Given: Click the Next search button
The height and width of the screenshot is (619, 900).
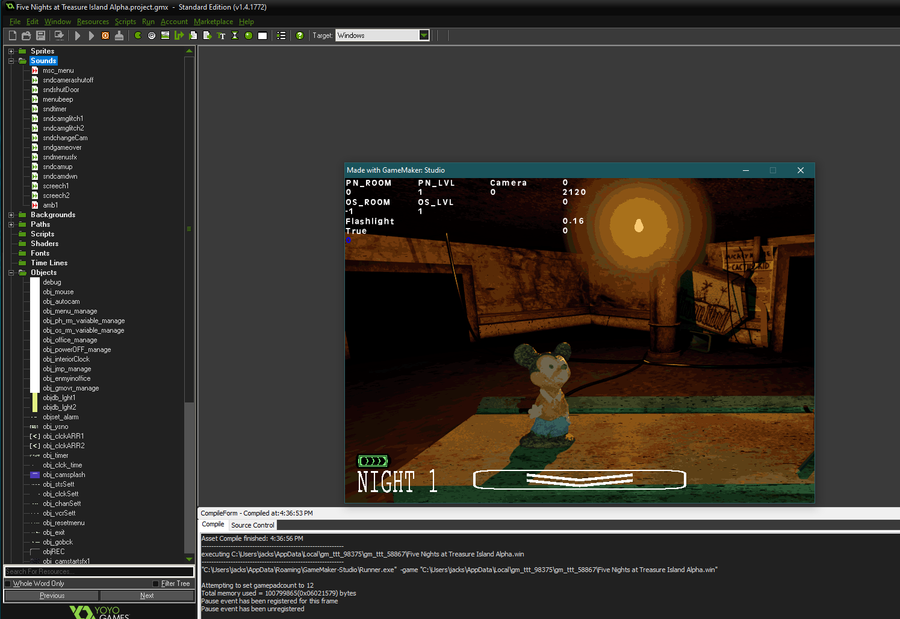Looking at the screenshot, I should coord(147,595).
